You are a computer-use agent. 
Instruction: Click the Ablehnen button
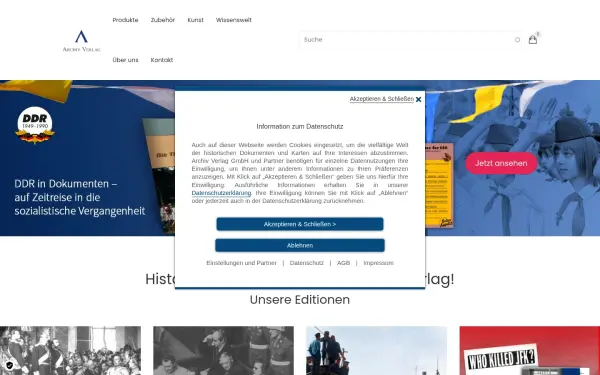pyautogui.click(x=300, y=245)
